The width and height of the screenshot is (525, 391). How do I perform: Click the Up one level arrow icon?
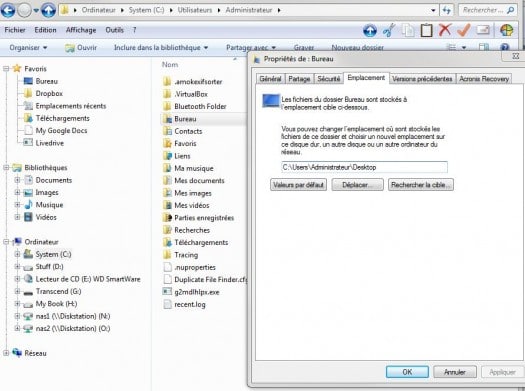pyautogui.click(x=49, y=10)
